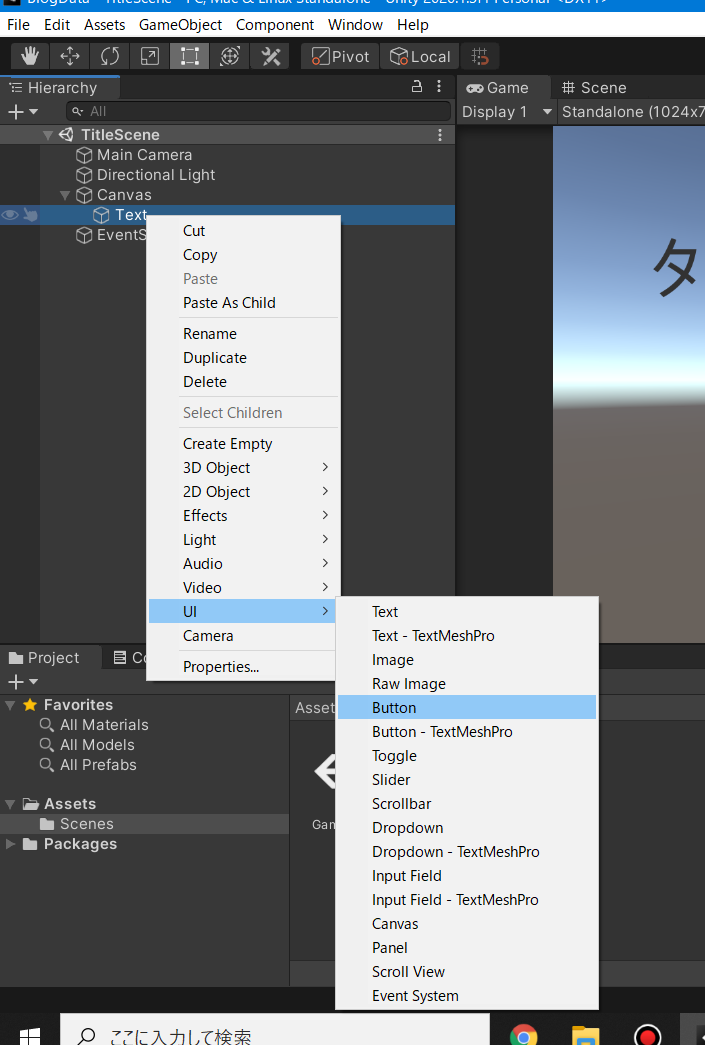Open Hierarchy create plus dropdown

[x=23, y=111]
